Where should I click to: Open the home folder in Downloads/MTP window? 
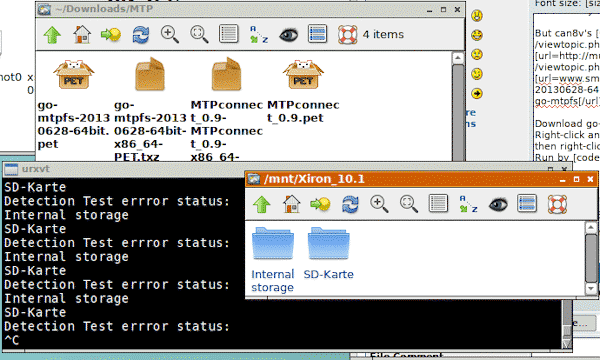point(82,35)
